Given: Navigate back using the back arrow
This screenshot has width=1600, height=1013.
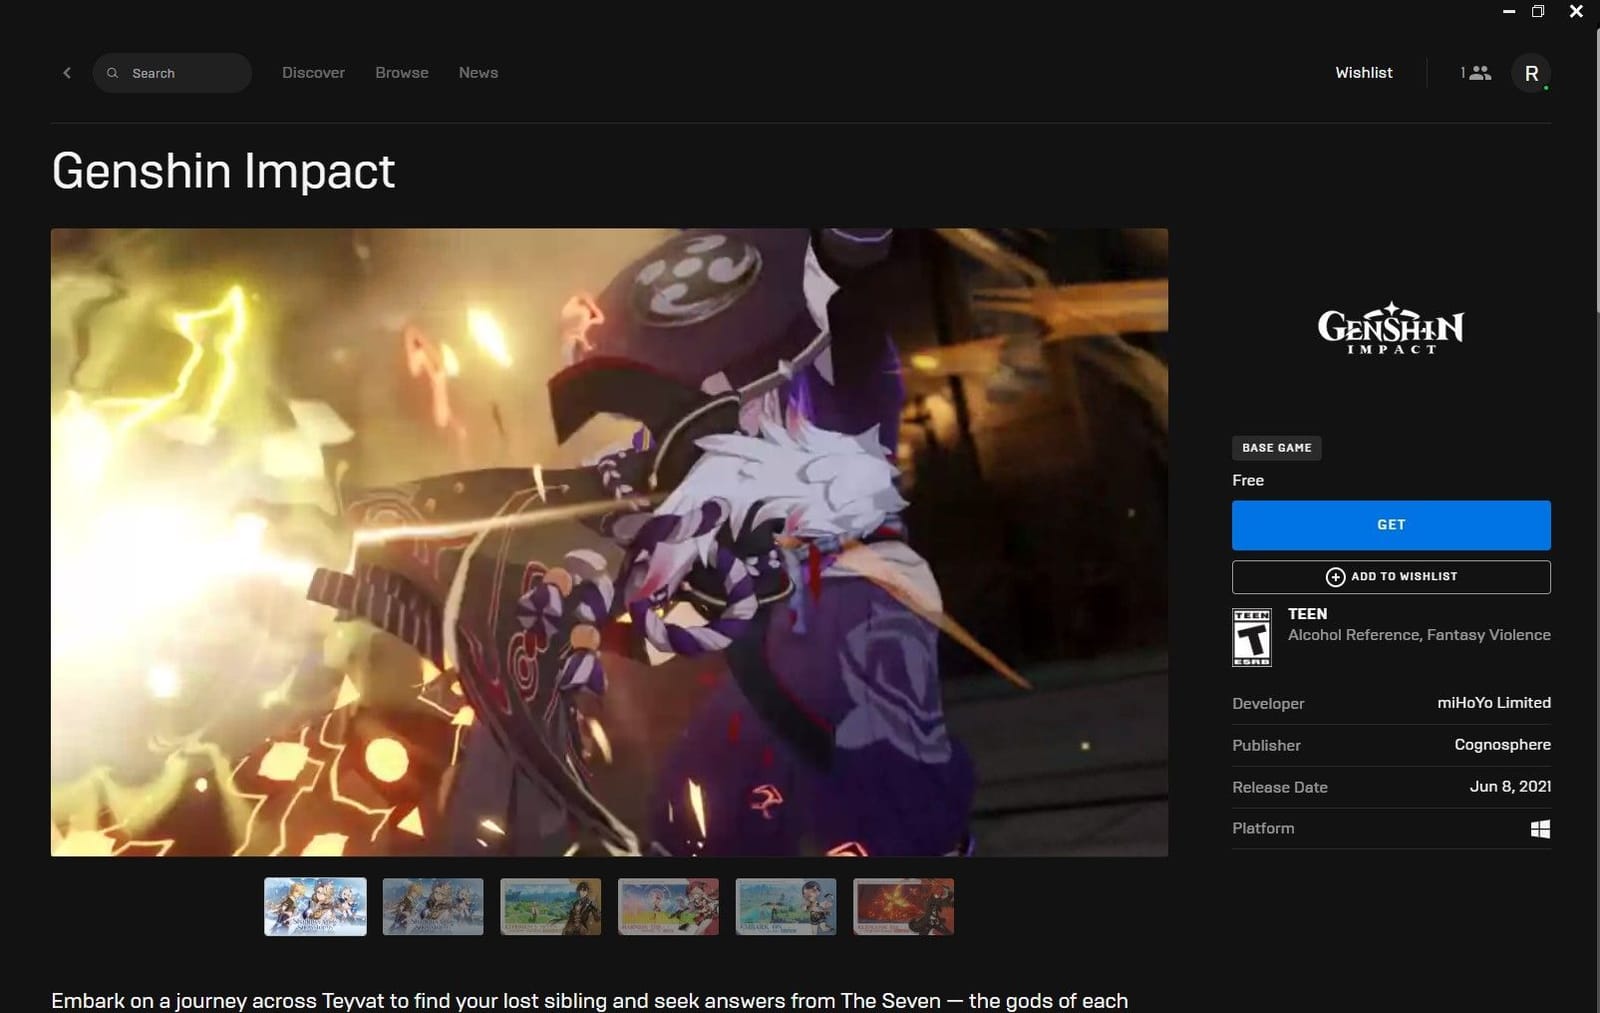Looking at the screenshot, I should coord(66,72).
